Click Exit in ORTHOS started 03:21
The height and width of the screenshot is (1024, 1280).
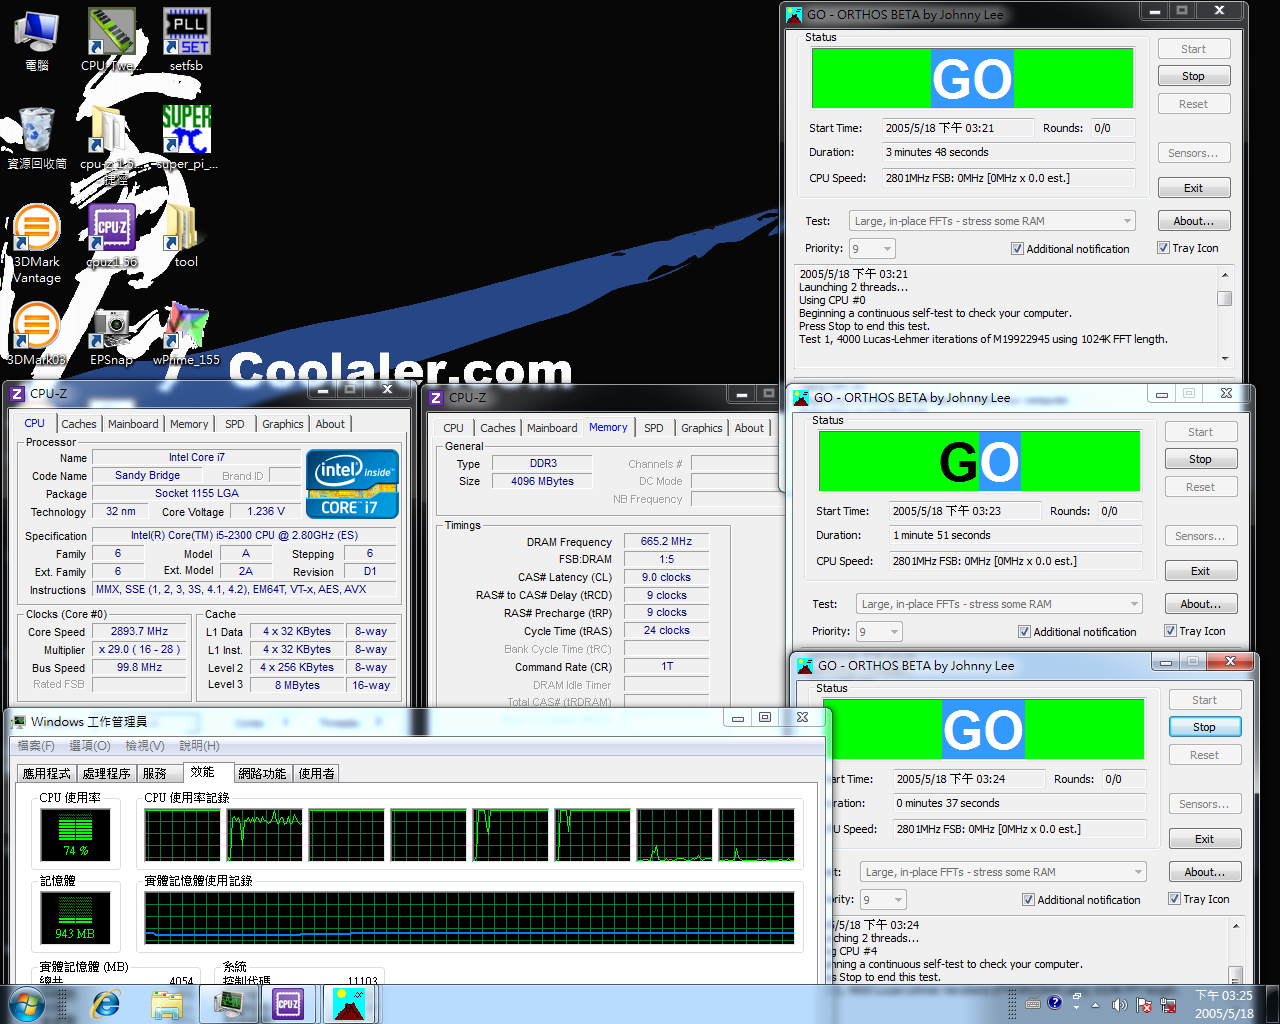1193,188
